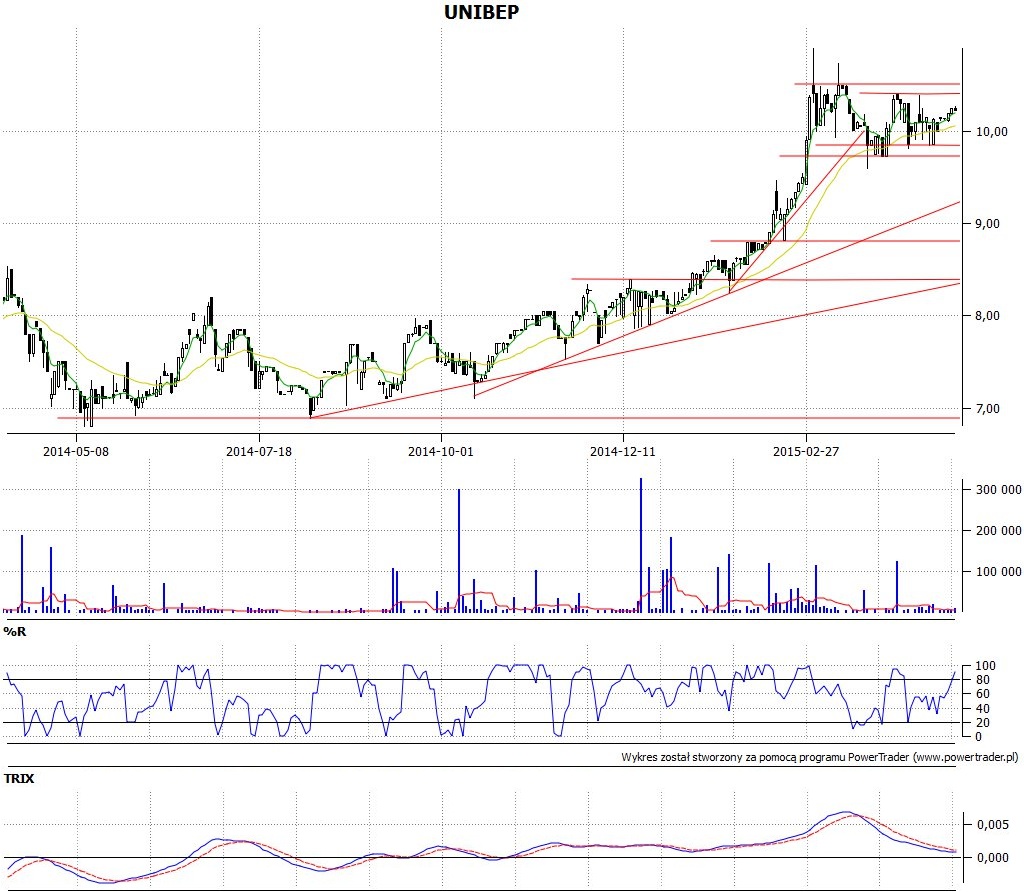Click the 60 level on %R axis
The width and height of the screenshot is (1024, 892).
tap(982, 694)
